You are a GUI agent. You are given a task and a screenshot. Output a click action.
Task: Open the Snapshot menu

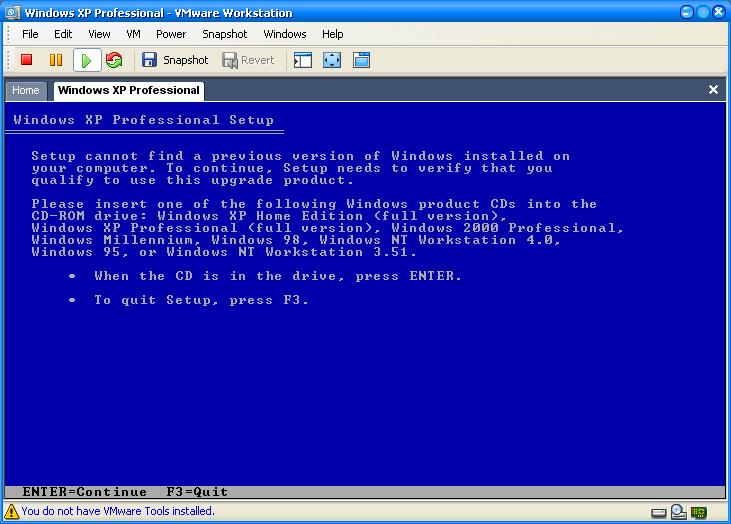(x=224, y=34)
